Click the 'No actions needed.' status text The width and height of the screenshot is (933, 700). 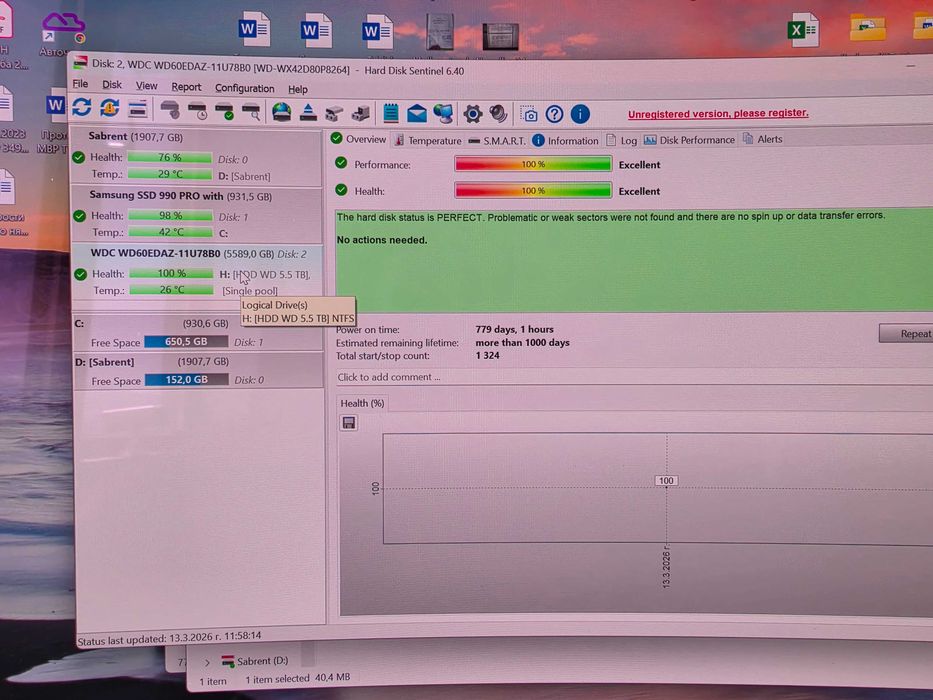(382, 240)
